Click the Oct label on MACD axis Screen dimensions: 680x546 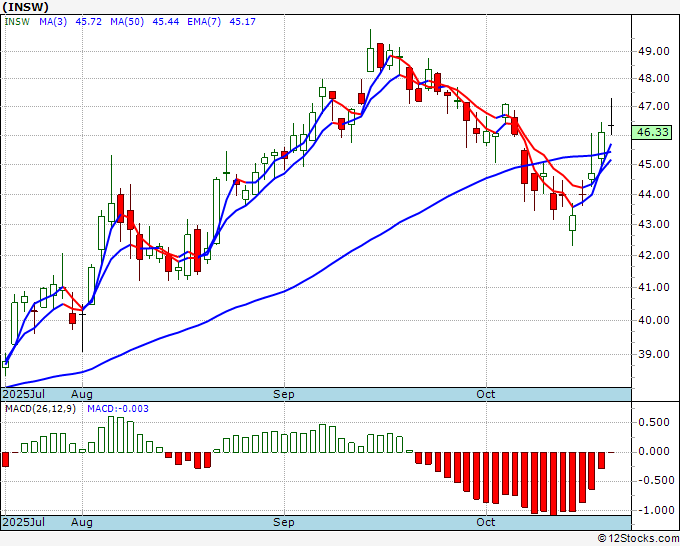click(x=486, y=522)
